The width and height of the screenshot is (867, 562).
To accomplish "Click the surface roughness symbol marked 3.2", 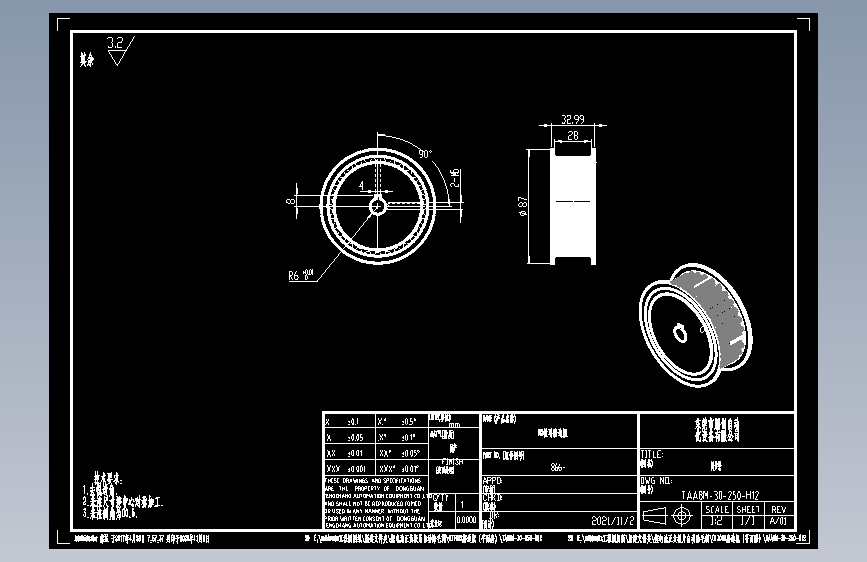I will (x=120, y=50).
